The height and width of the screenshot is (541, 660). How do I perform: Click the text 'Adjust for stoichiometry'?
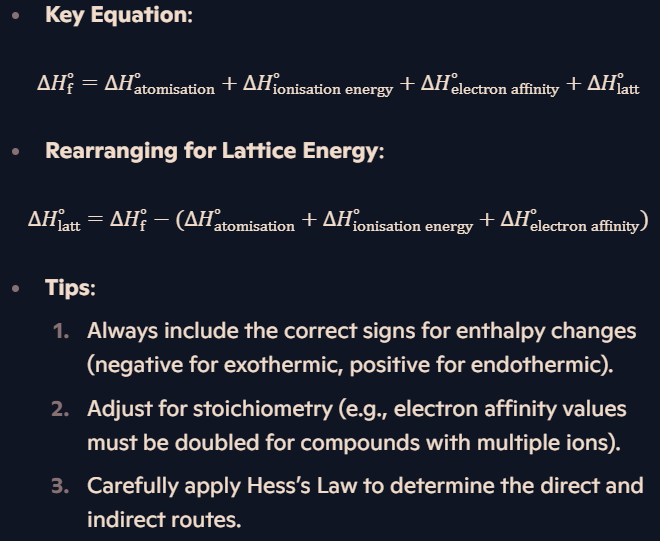(x=210, y=409)
